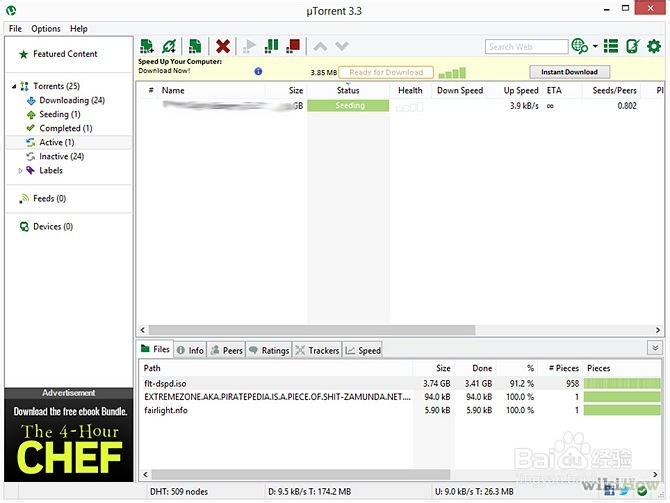670x503 pixels.
Task: Click the Pause torrent icon
Action: point(271,46)
